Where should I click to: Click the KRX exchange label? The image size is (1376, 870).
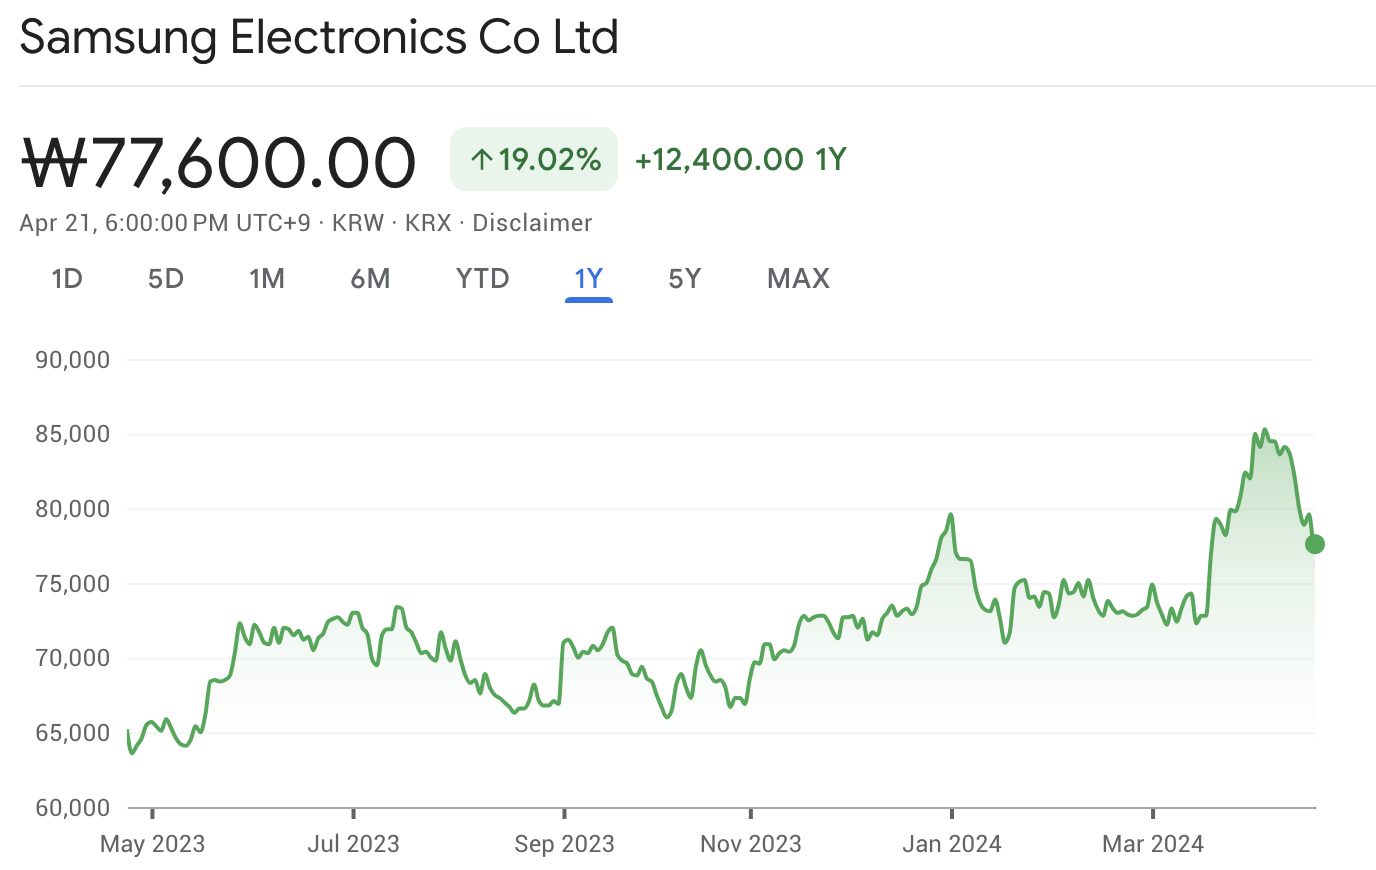click(x=428, y=223)
